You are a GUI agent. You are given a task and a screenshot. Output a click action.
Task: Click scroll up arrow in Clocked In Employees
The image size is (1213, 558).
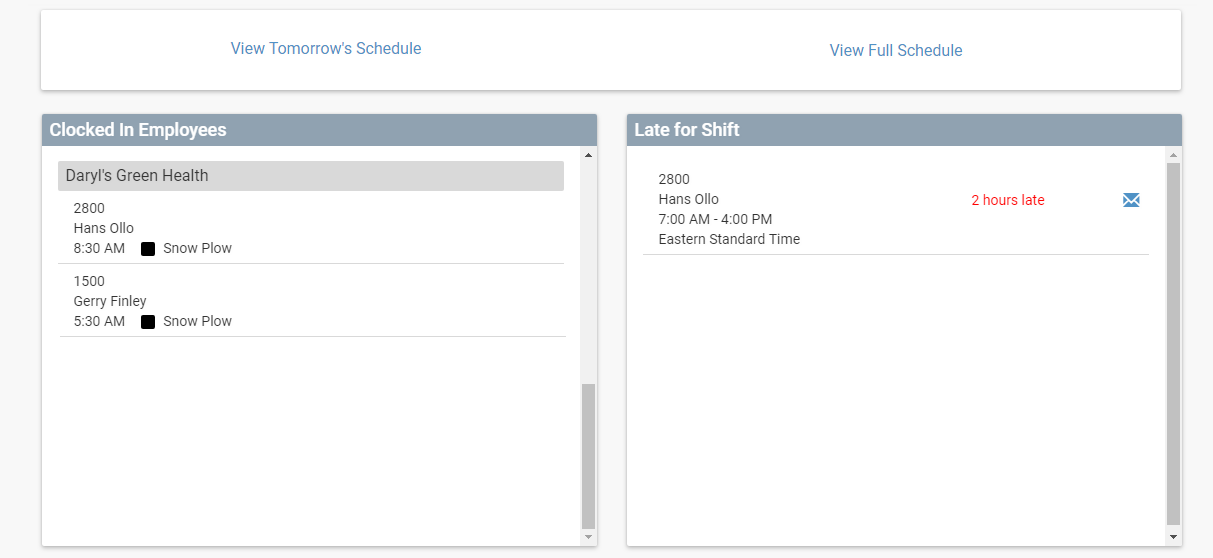pos(588,155)
